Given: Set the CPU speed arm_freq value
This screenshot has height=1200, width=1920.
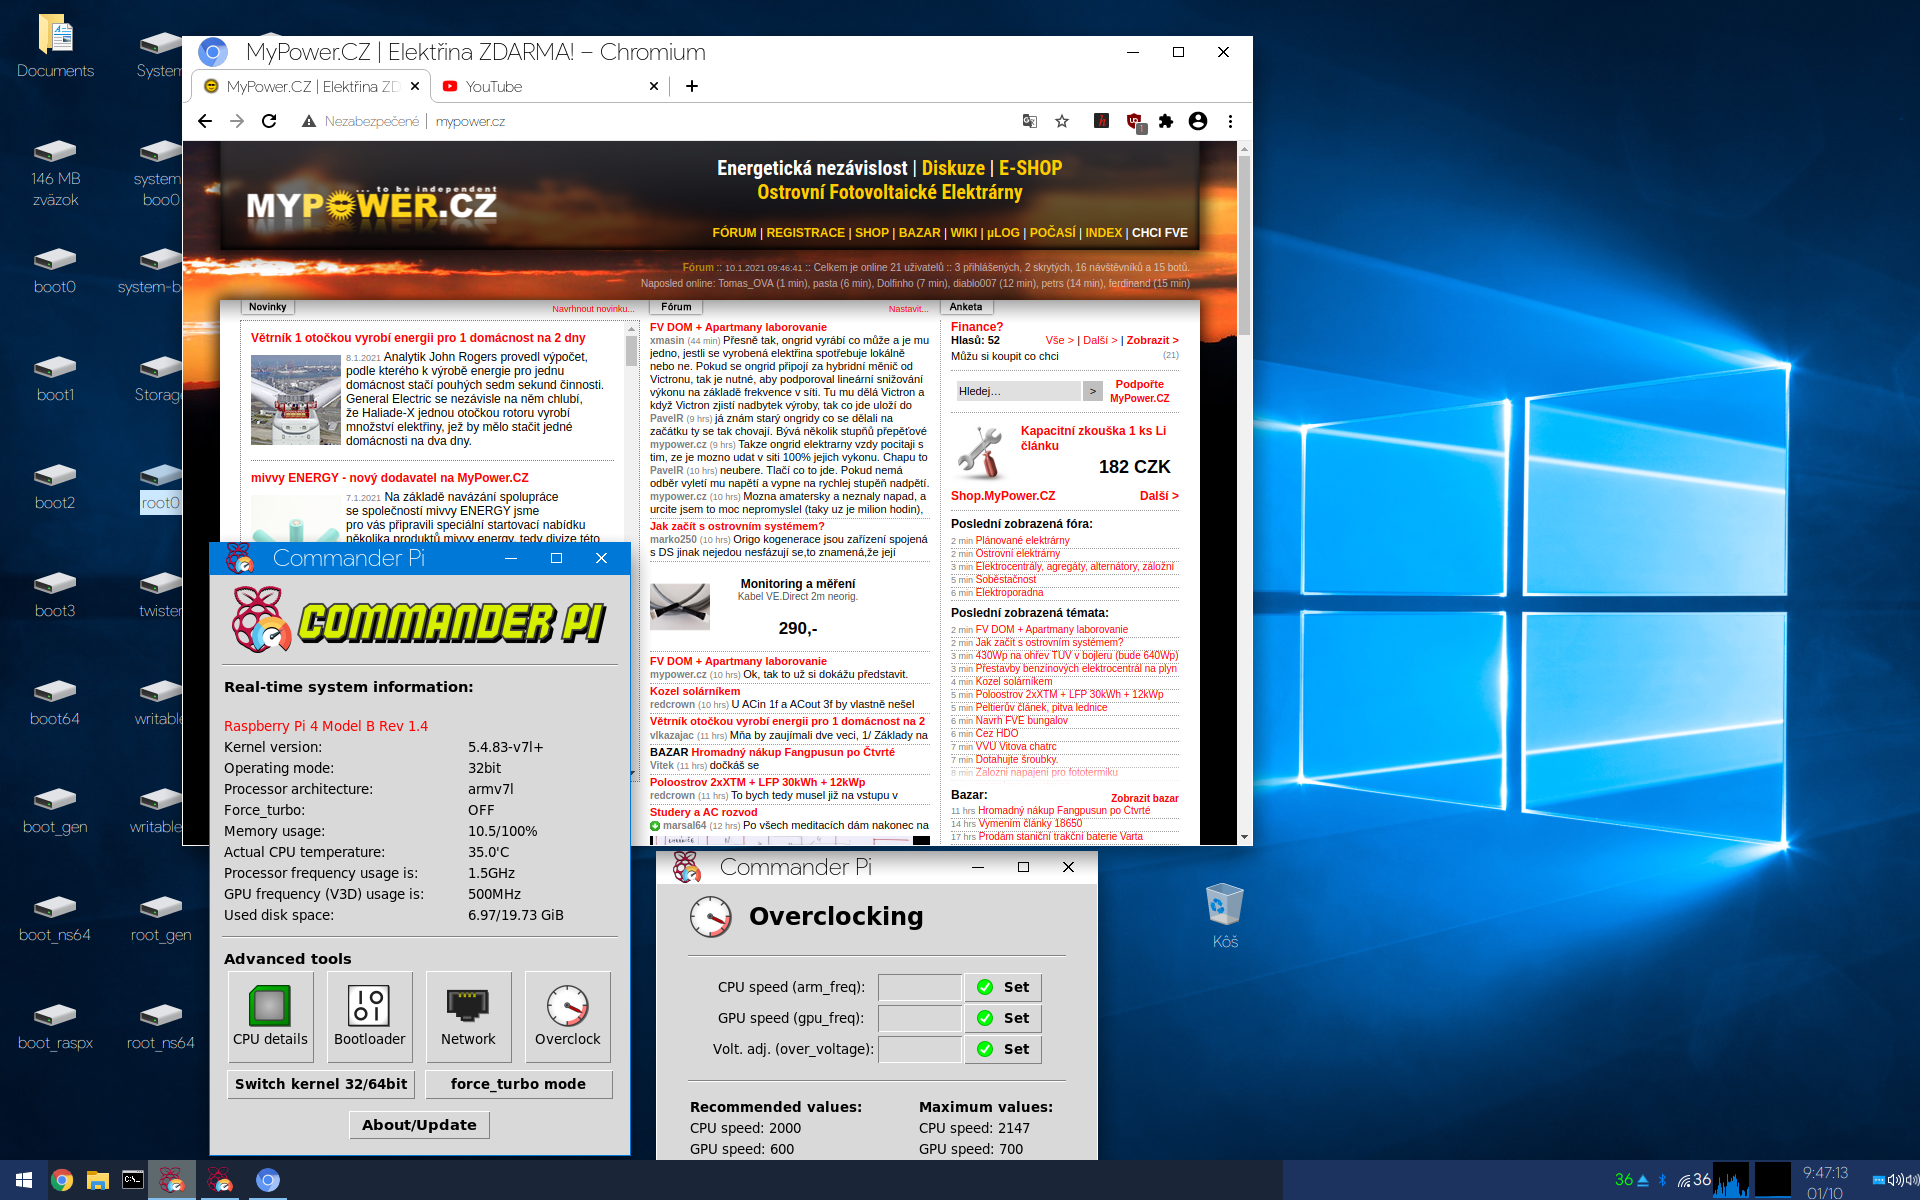Looking at the screenshot, I should pyautogui.click(x=1004, y=987).
